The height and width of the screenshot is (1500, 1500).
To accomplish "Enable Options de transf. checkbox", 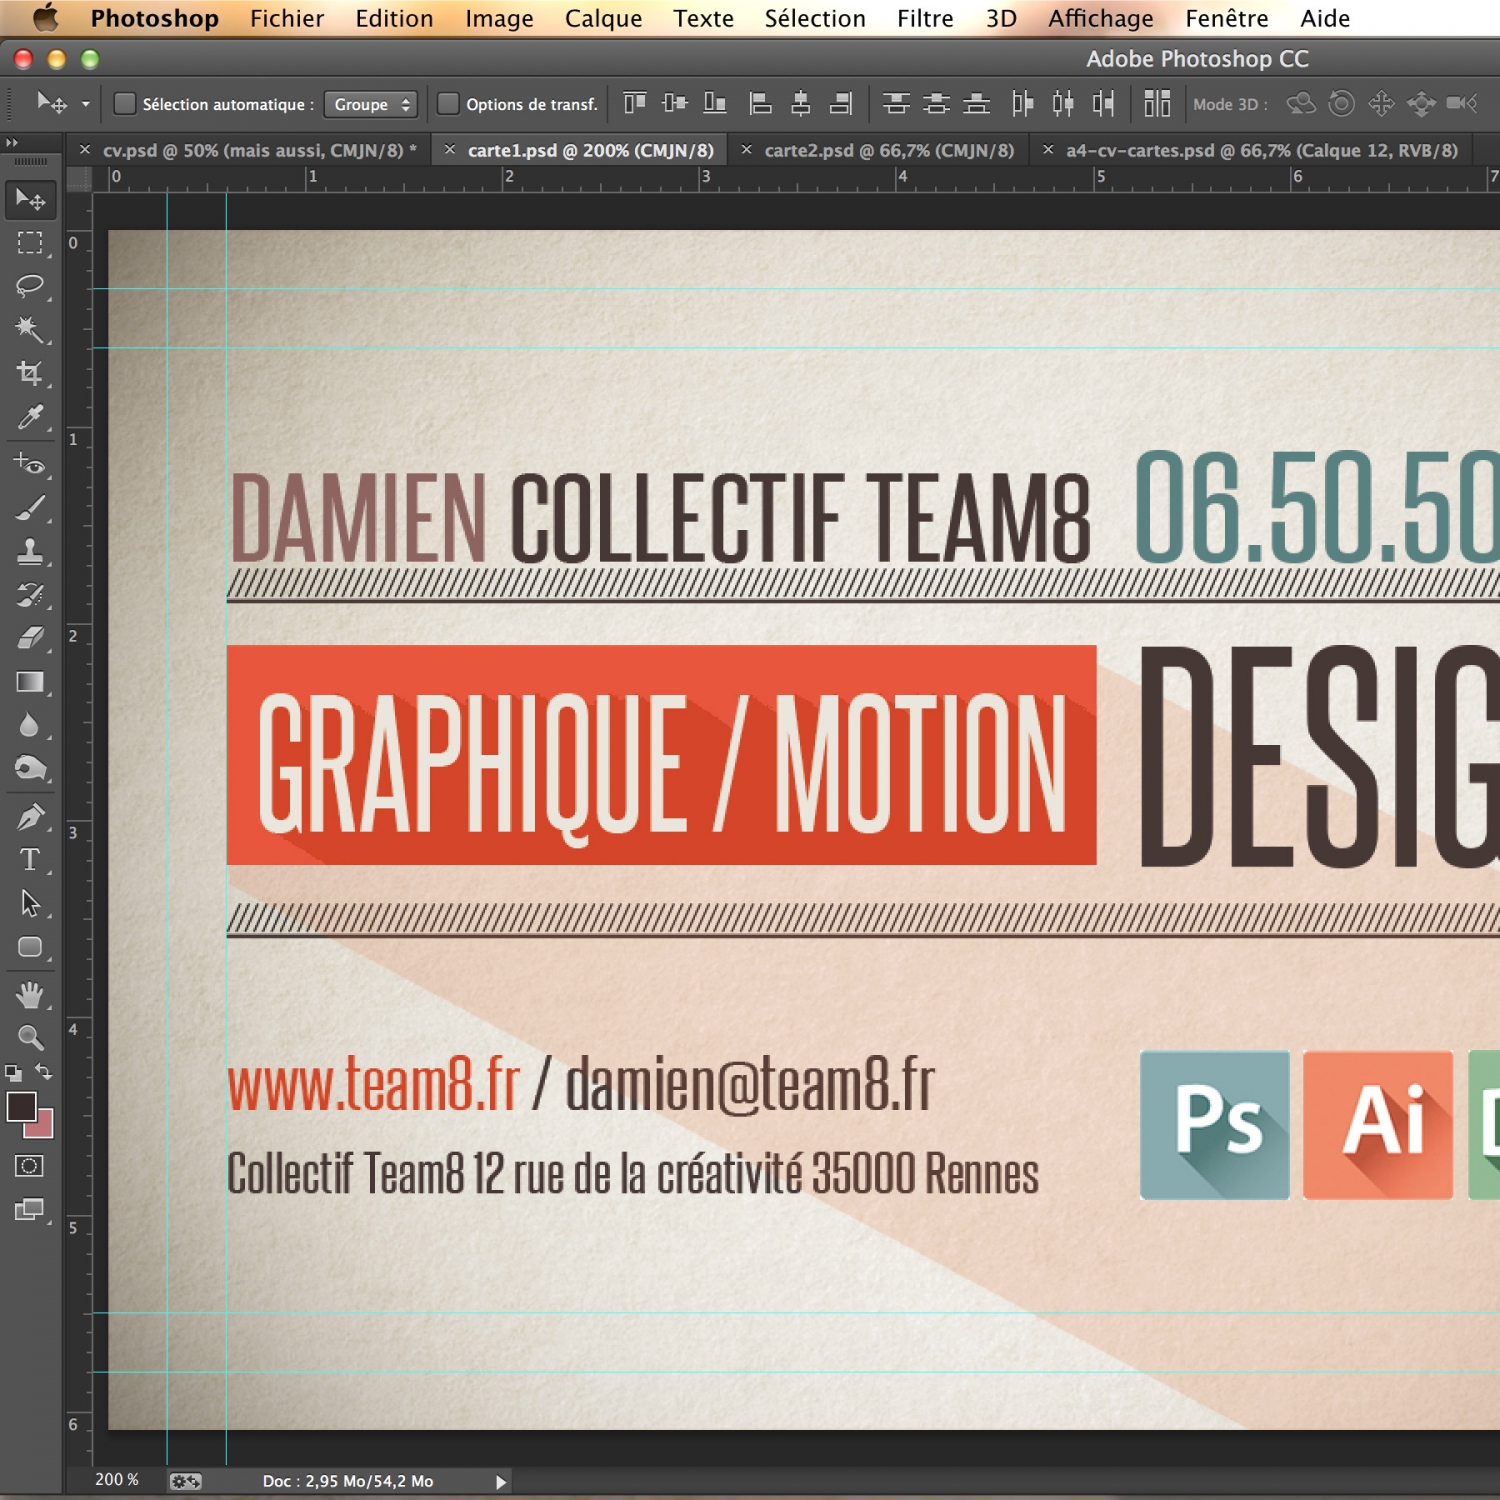I will (x=449, y=104).
